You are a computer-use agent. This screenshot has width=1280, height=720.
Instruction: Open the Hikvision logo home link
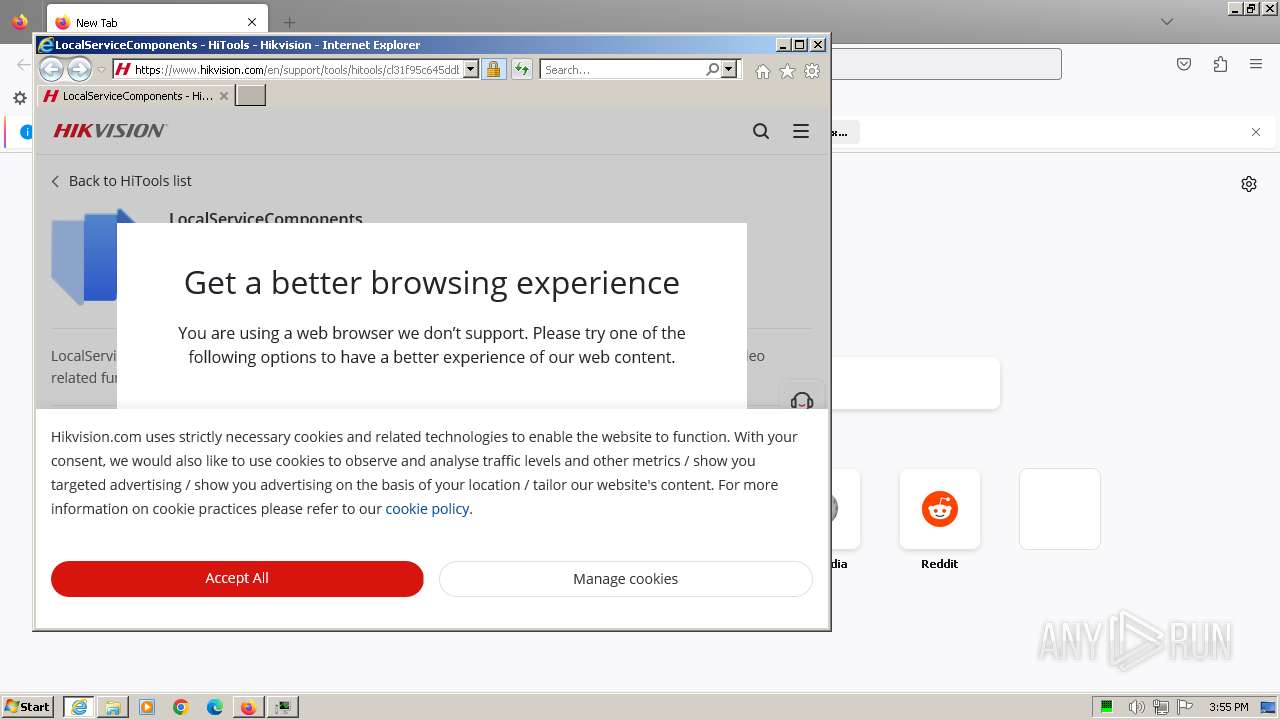[110, 130]
